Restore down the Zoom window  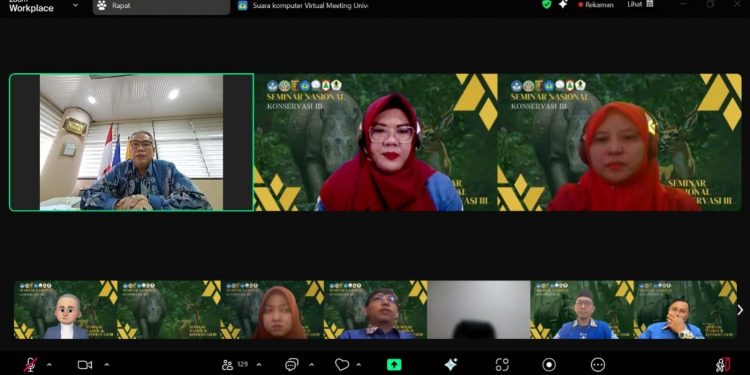coord(711,4)
